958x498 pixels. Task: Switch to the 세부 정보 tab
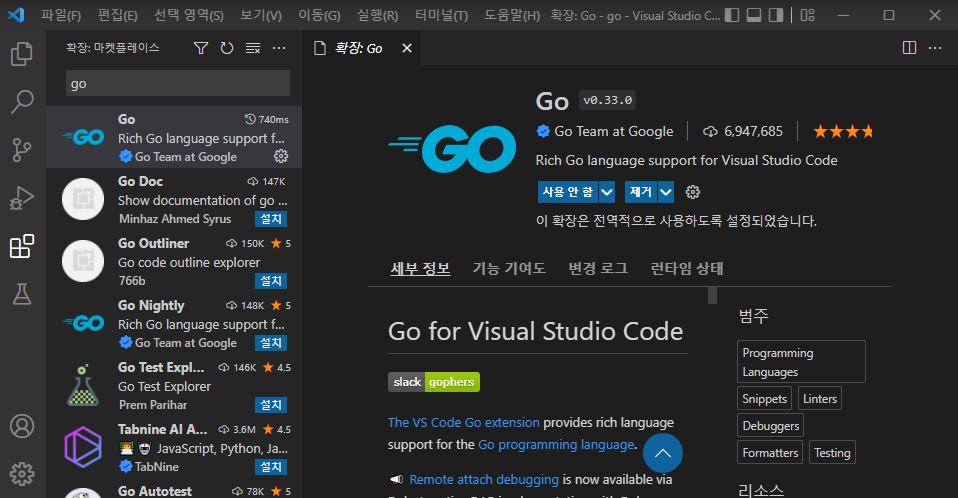tap(420, 268)
